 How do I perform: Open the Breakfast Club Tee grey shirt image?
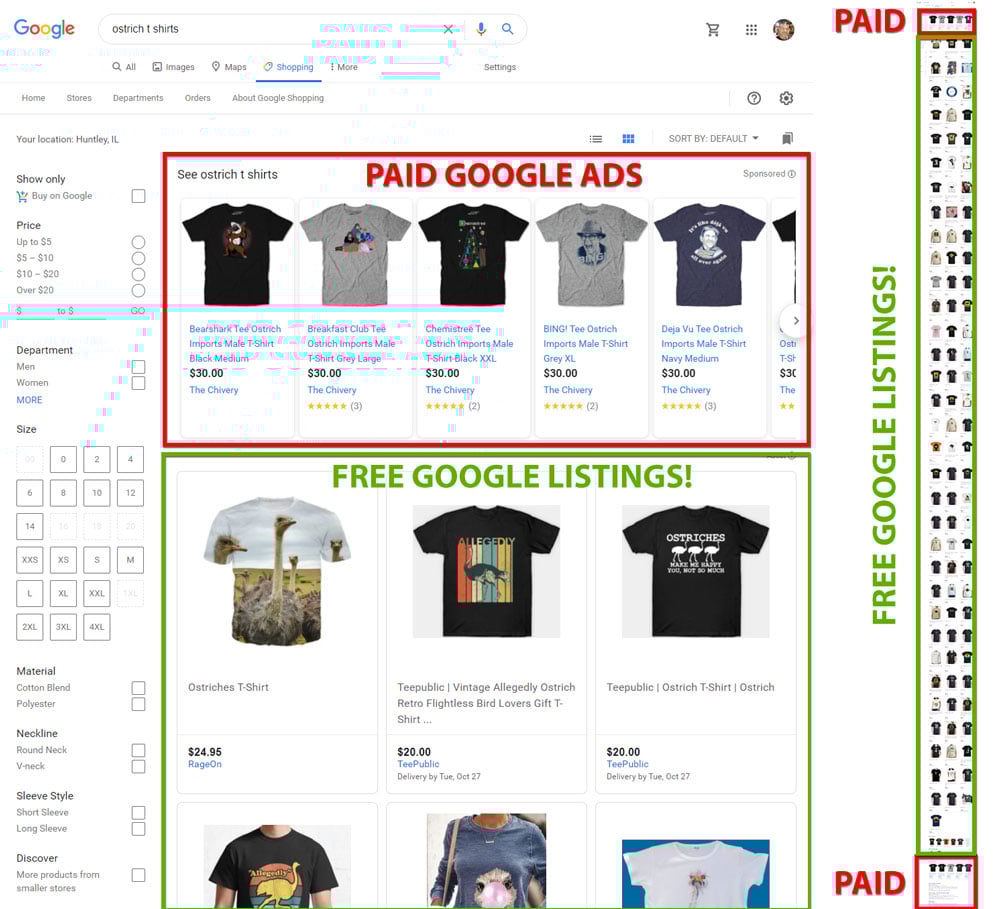(x=356, y=255)
